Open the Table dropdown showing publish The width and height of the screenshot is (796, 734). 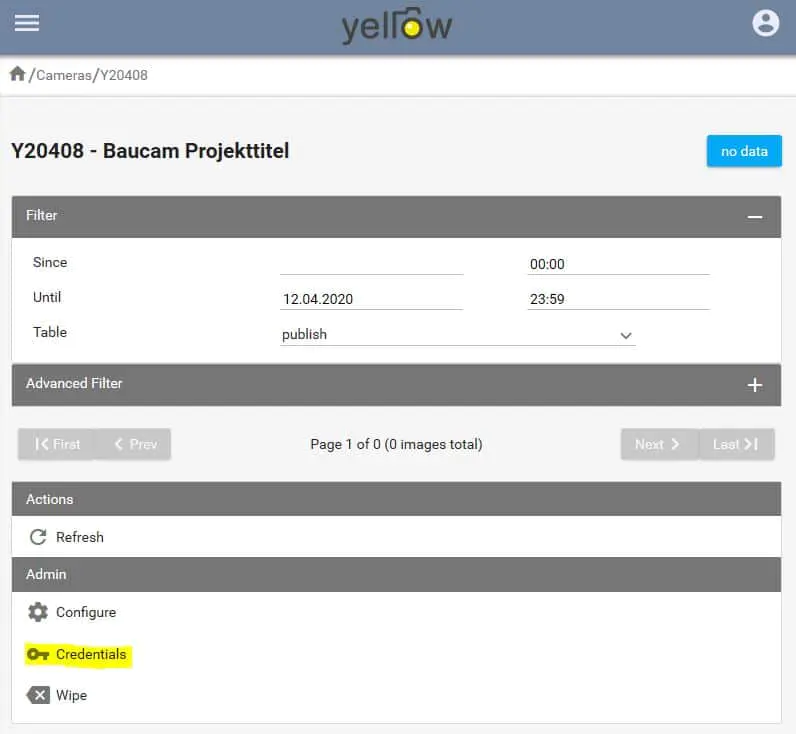tap(457, 335)
